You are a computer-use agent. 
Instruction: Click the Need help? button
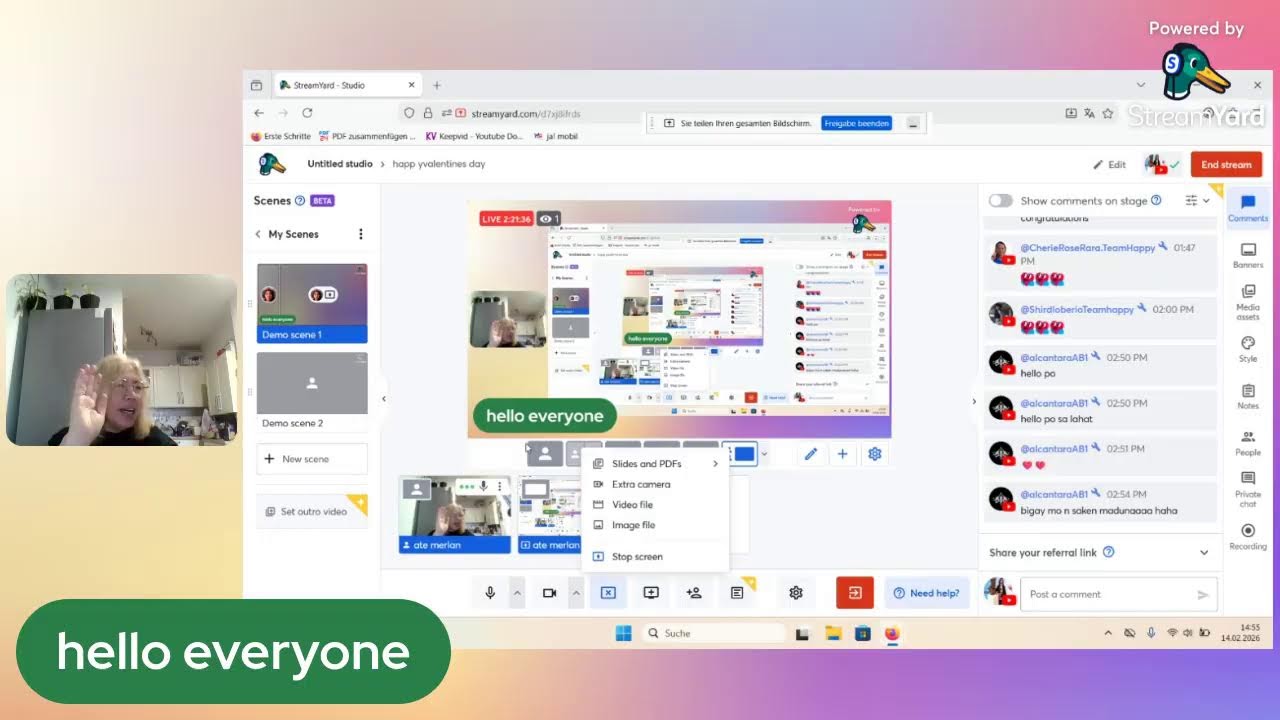point(927,593)
